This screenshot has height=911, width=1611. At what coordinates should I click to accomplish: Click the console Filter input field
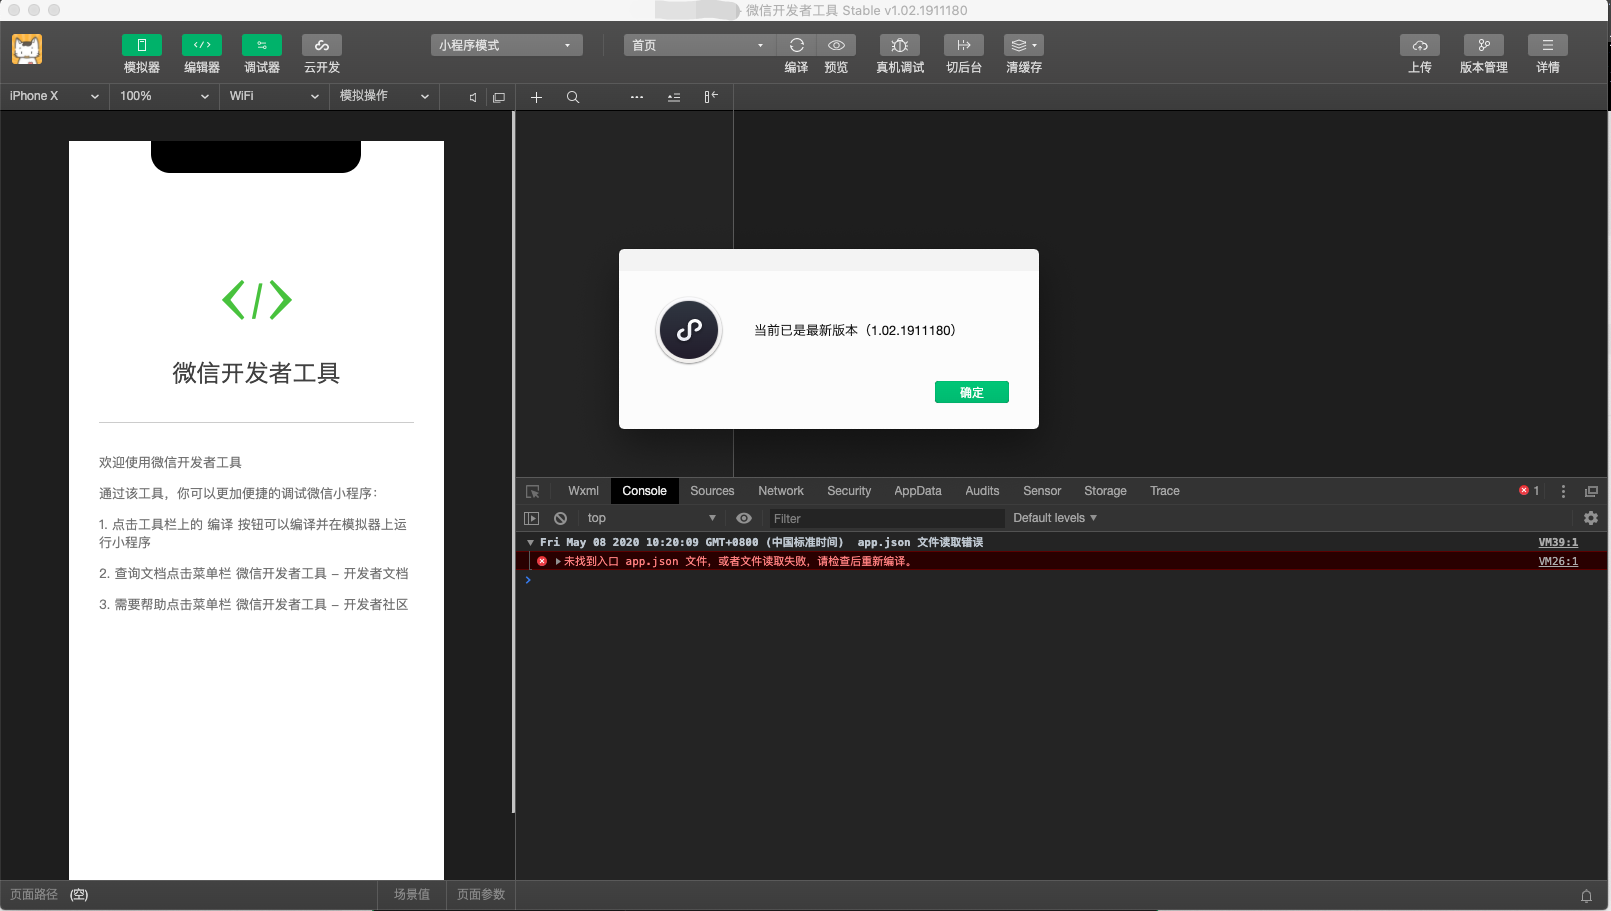pyautogui.click(x=885, y=518)
